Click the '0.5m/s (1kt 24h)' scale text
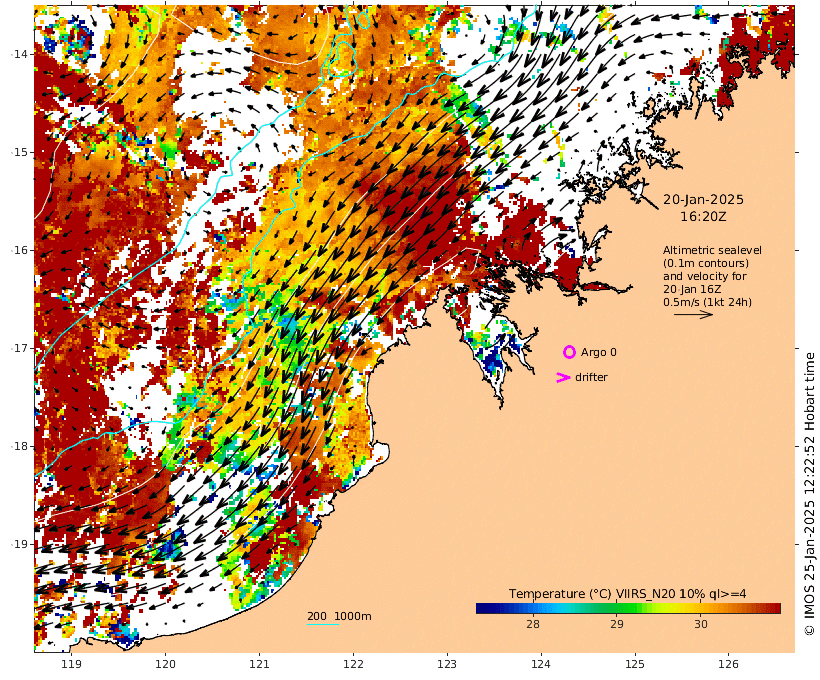 (707, 302)
